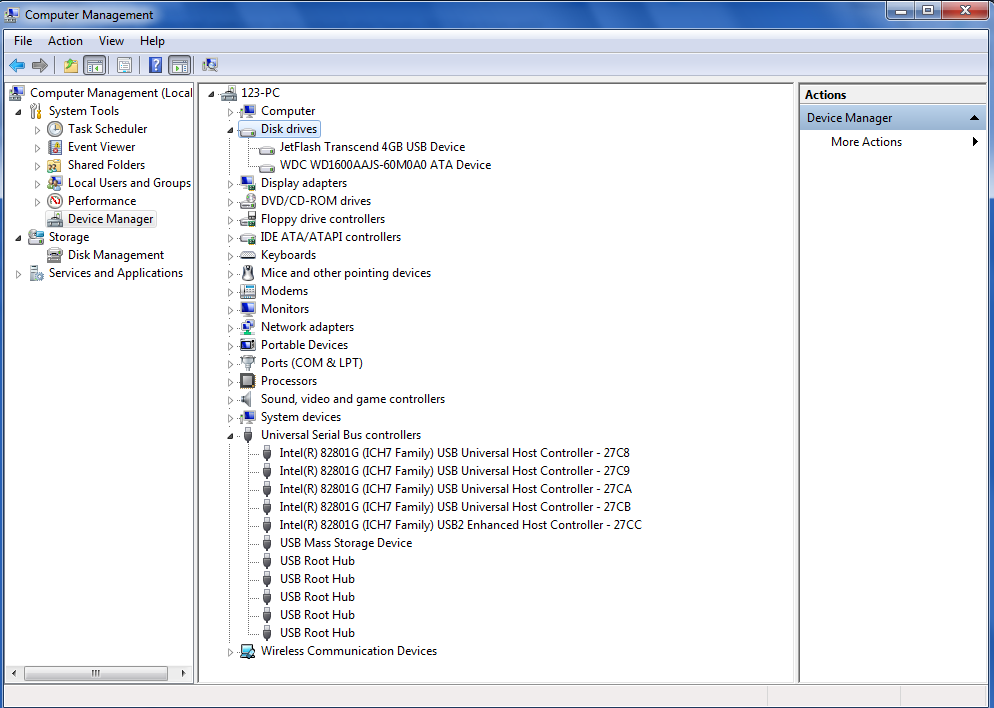This screenshot has width=994, height=708.
Task: Click the left pane scroll left arrow
Action: [14, 673]
